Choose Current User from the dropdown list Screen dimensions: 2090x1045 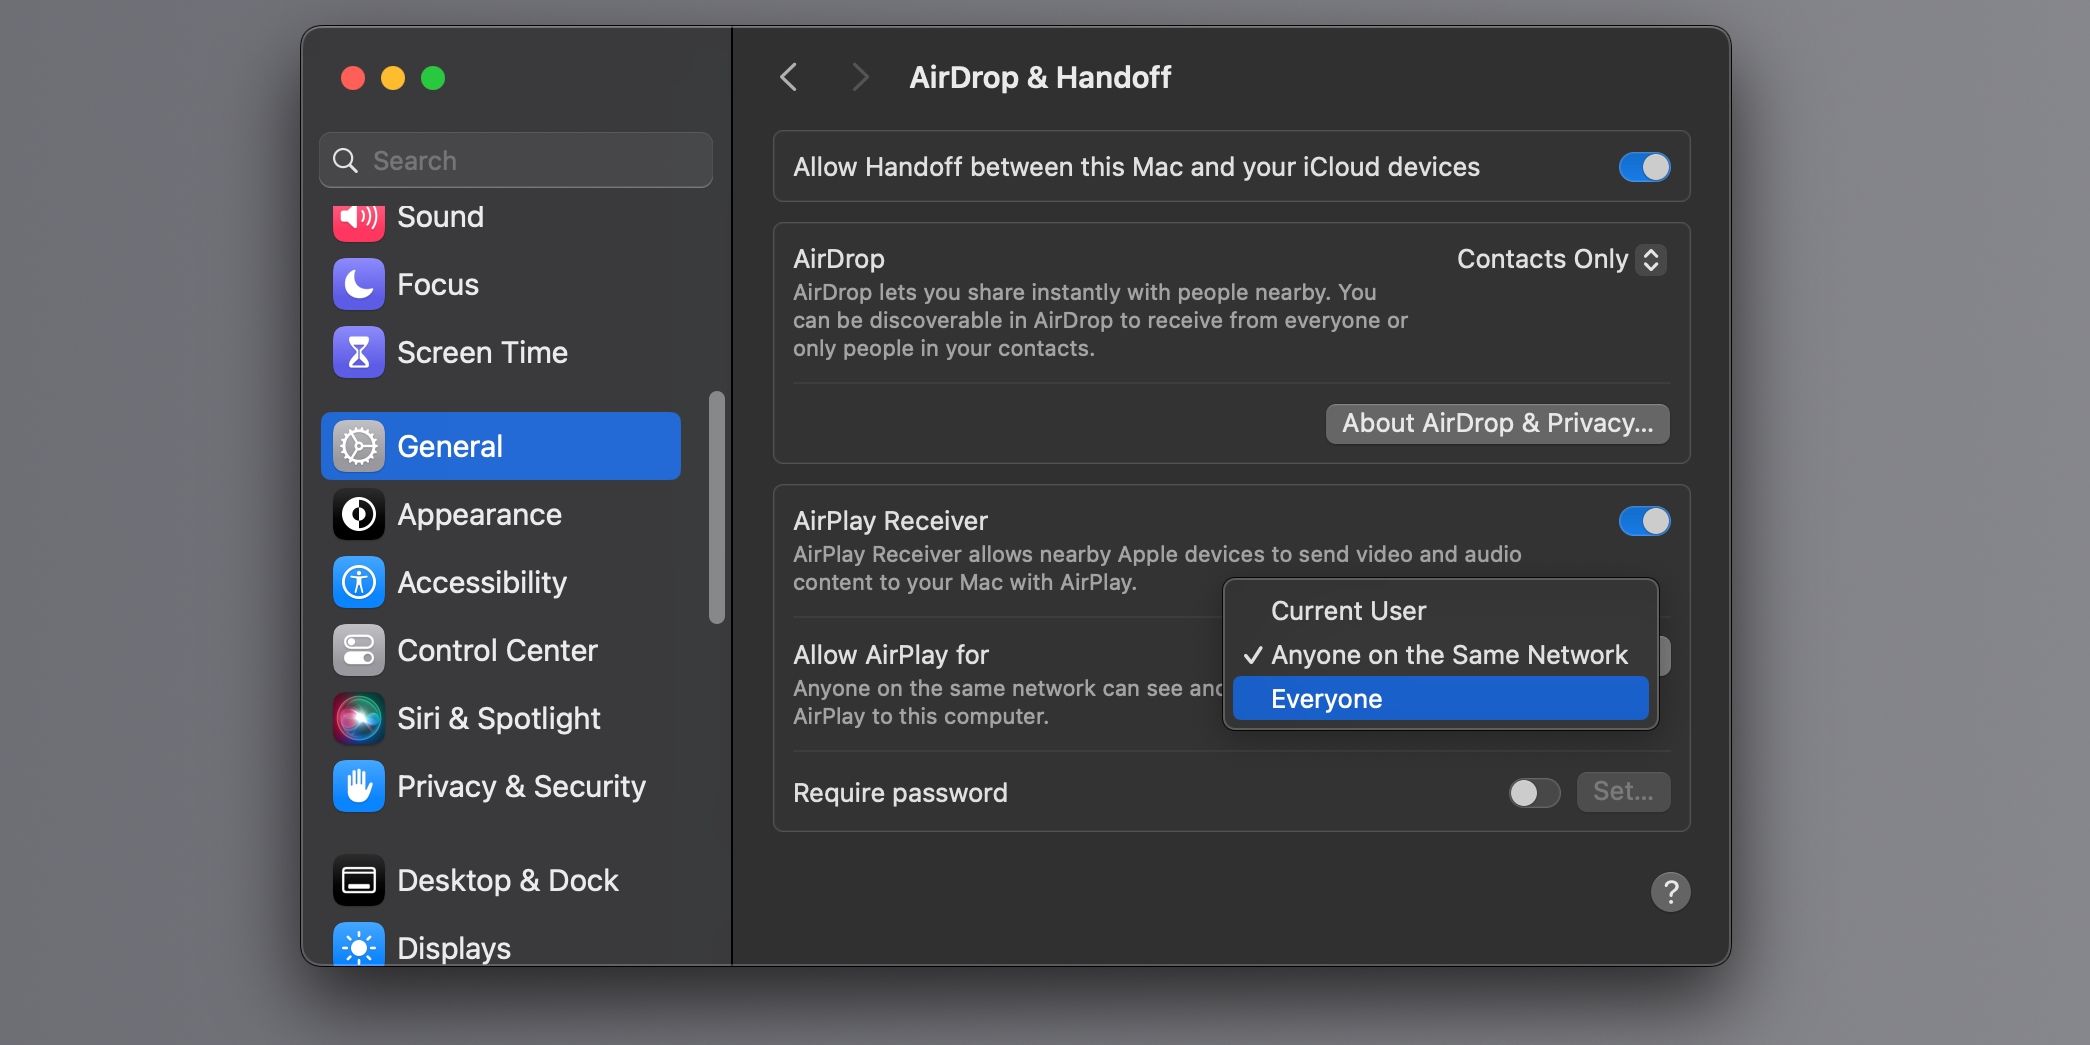[x=1347, y=610]
